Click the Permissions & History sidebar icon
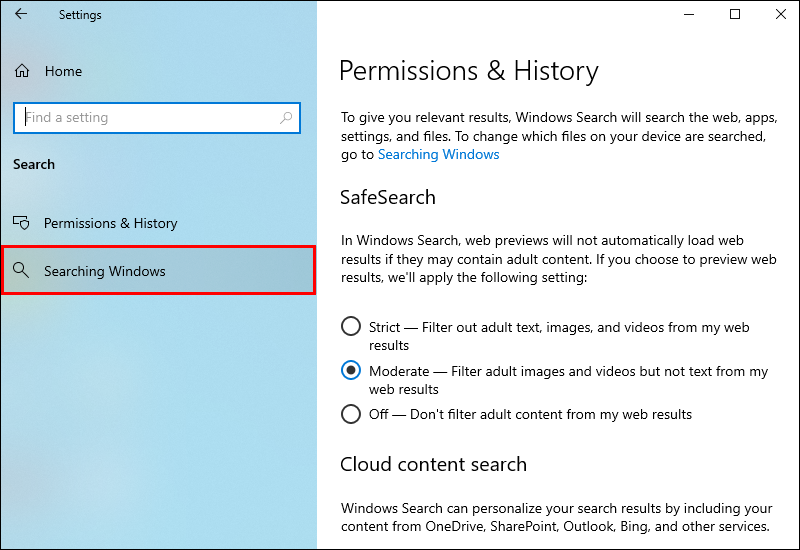800x550 pixels. pyautogui.click(x=23, y=223)
